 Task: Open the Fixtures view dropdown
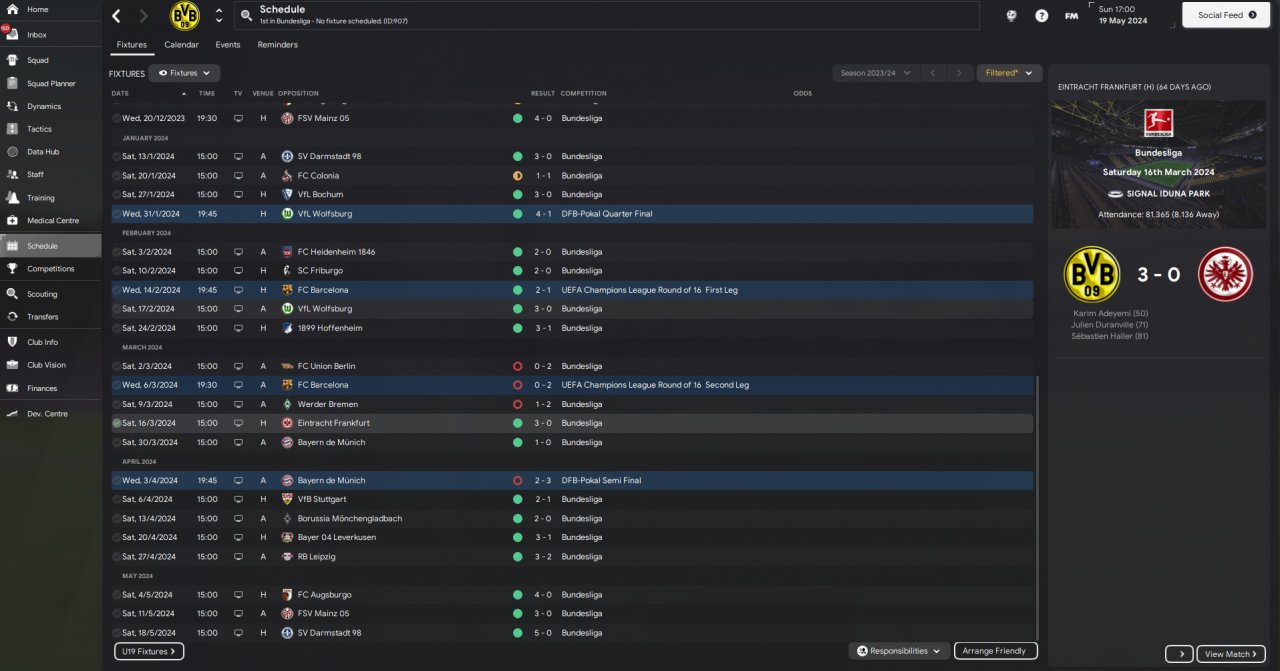(x=185, y=73)
